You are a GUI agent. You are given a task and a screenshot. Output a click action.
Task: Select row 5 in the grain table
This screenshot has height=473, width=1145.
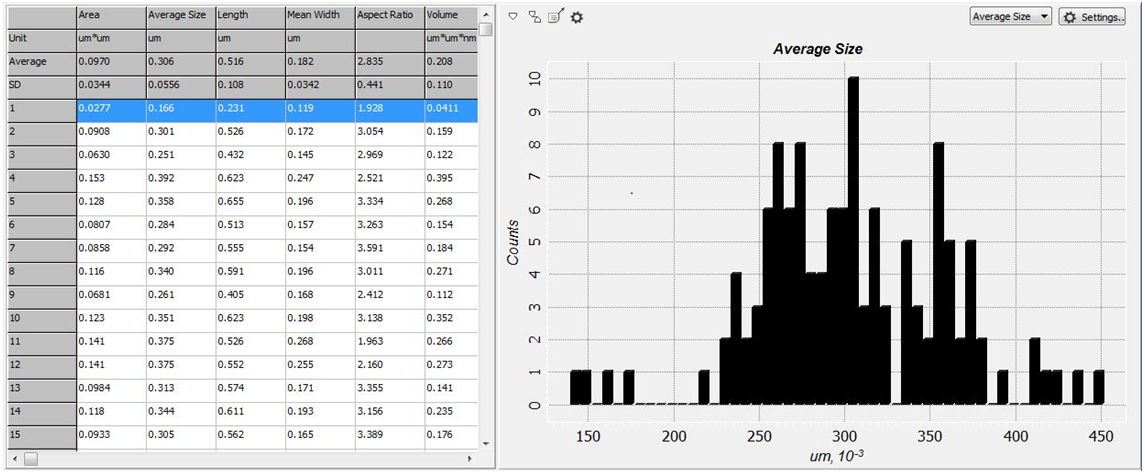click(x=40, y=198)
